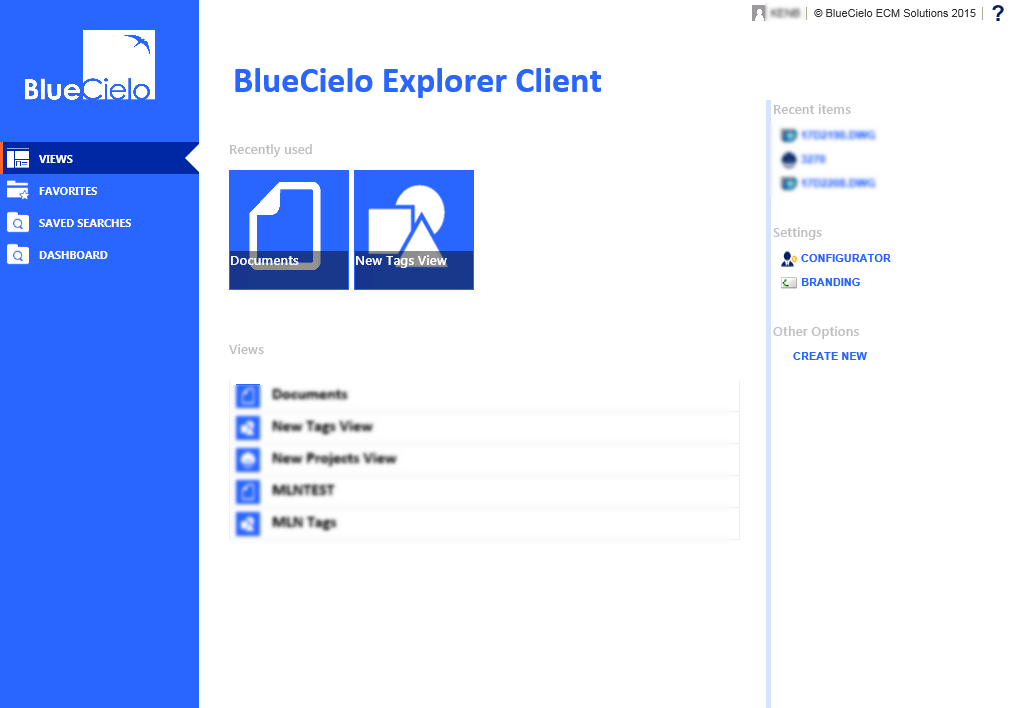Select MLN Tags in the Views list
The width and height of the screenshot is (1010, 708).
click(484, 523)
